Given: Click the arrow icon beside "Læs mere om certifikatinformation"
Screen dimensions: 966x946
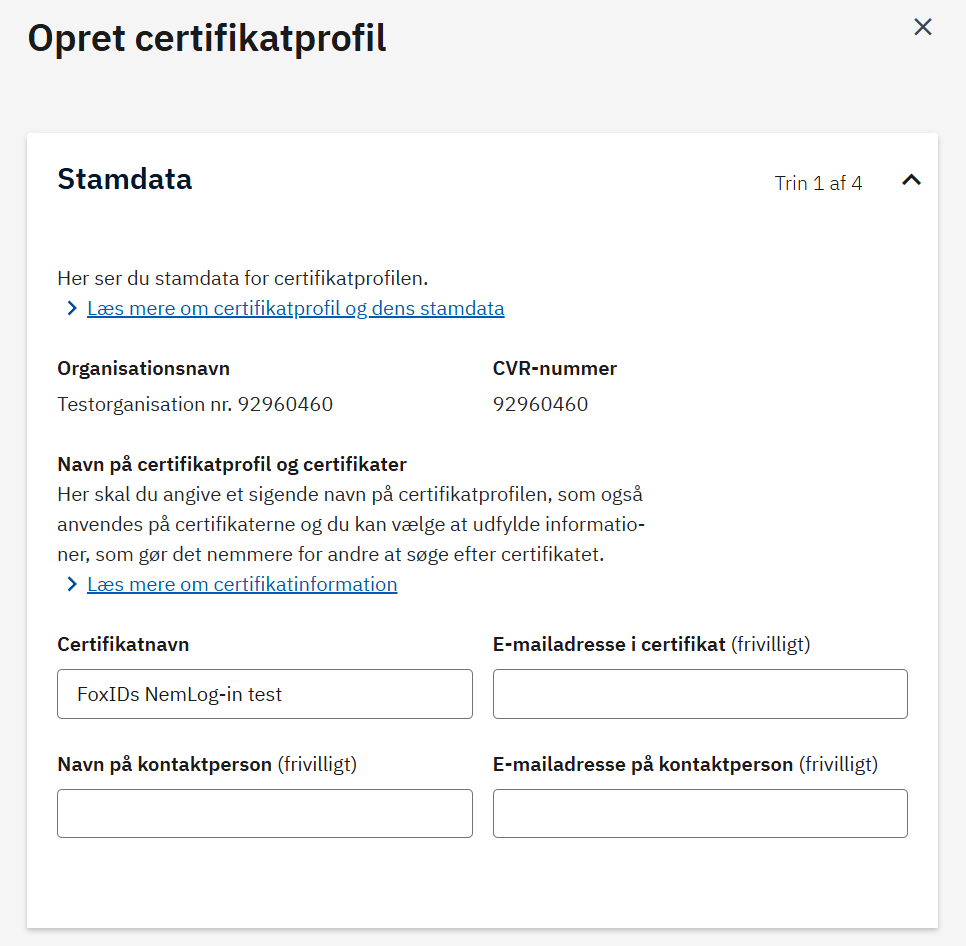Looking at the screenshot, I should 70,584.
